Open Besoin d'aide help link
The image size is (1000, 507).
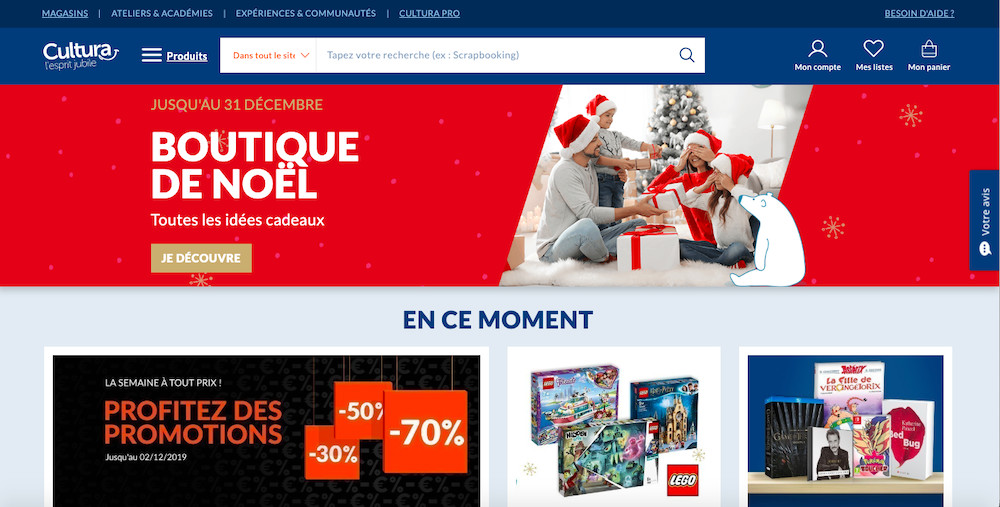tap(919, 13)
